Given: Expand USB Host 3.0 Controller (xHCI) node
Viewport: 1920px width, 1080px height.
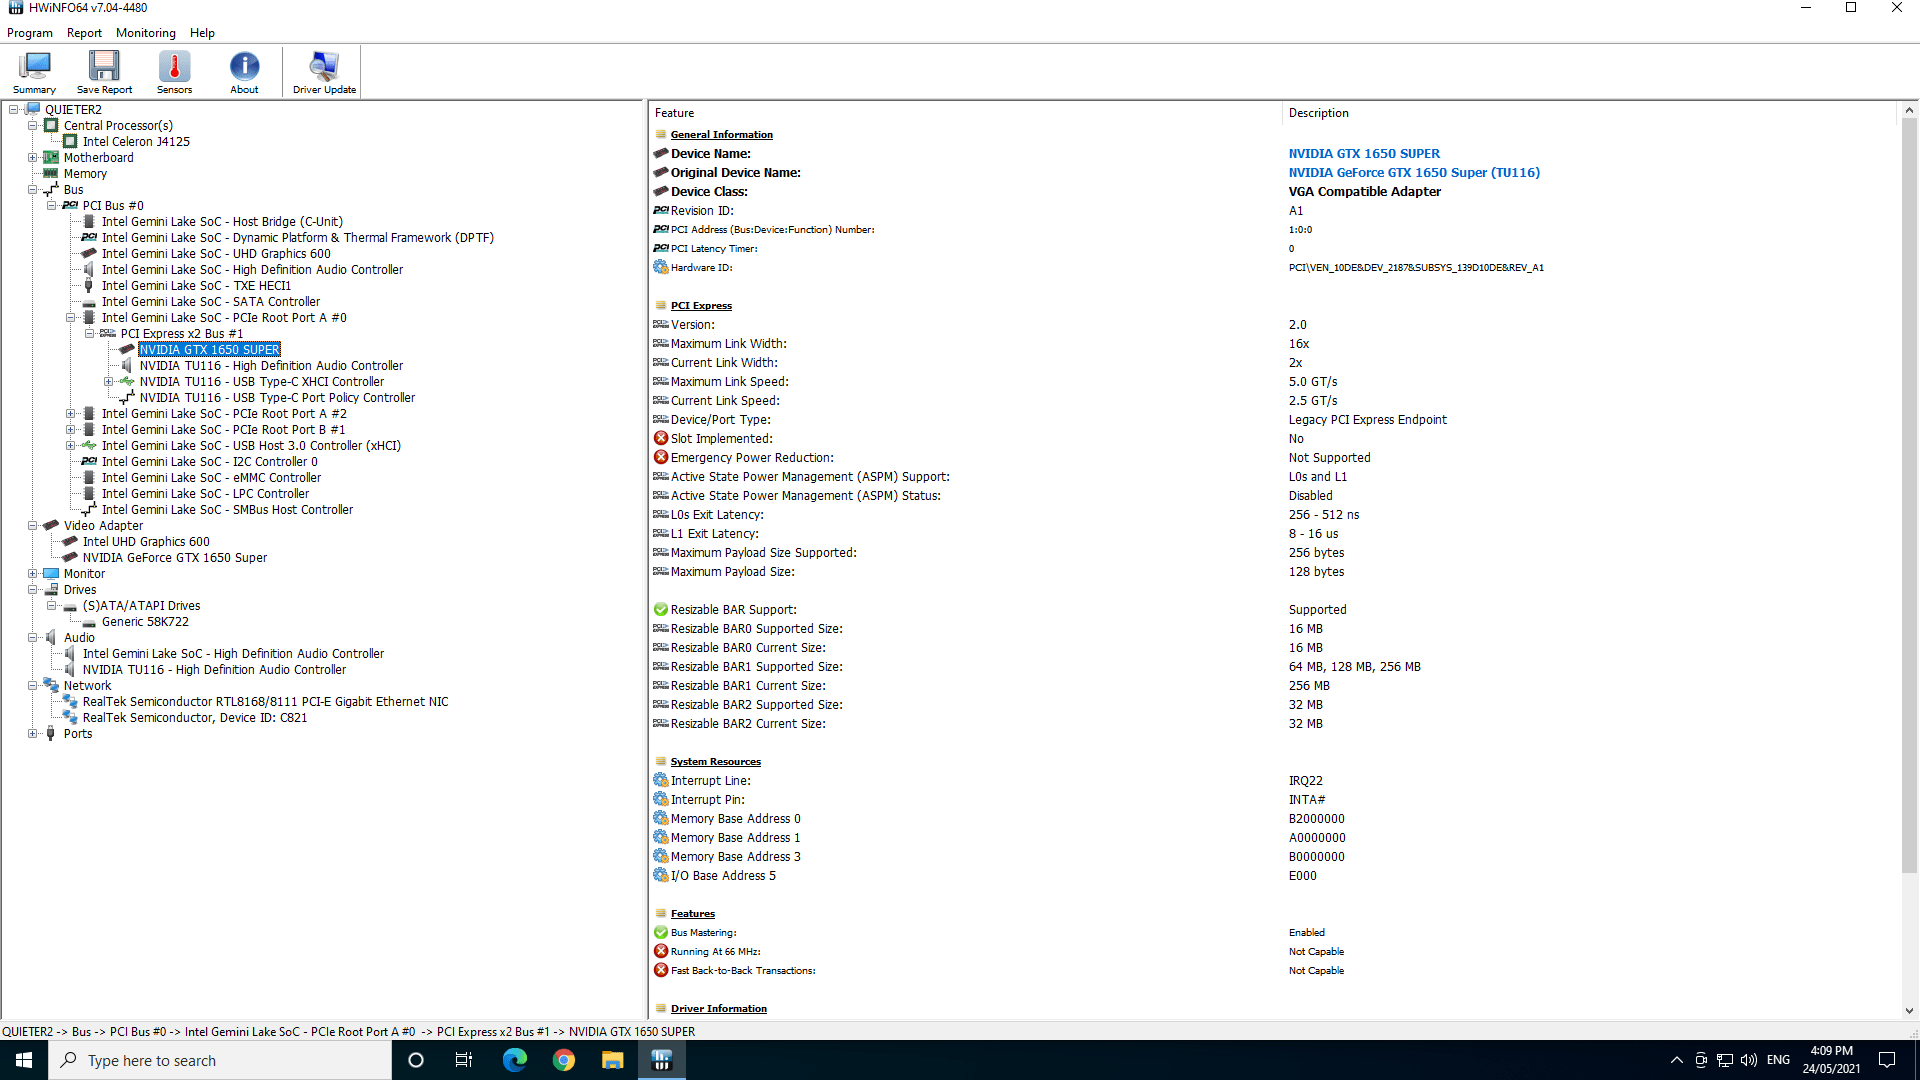Looking at the screenshot, I should click(71, 446).
